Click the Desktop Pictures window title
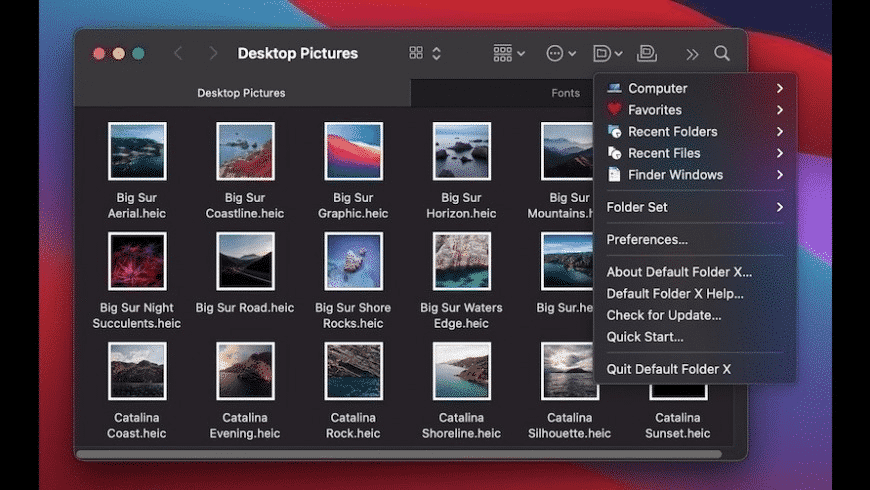The width and height of the screenshot is (870, 490). point(298,53)
